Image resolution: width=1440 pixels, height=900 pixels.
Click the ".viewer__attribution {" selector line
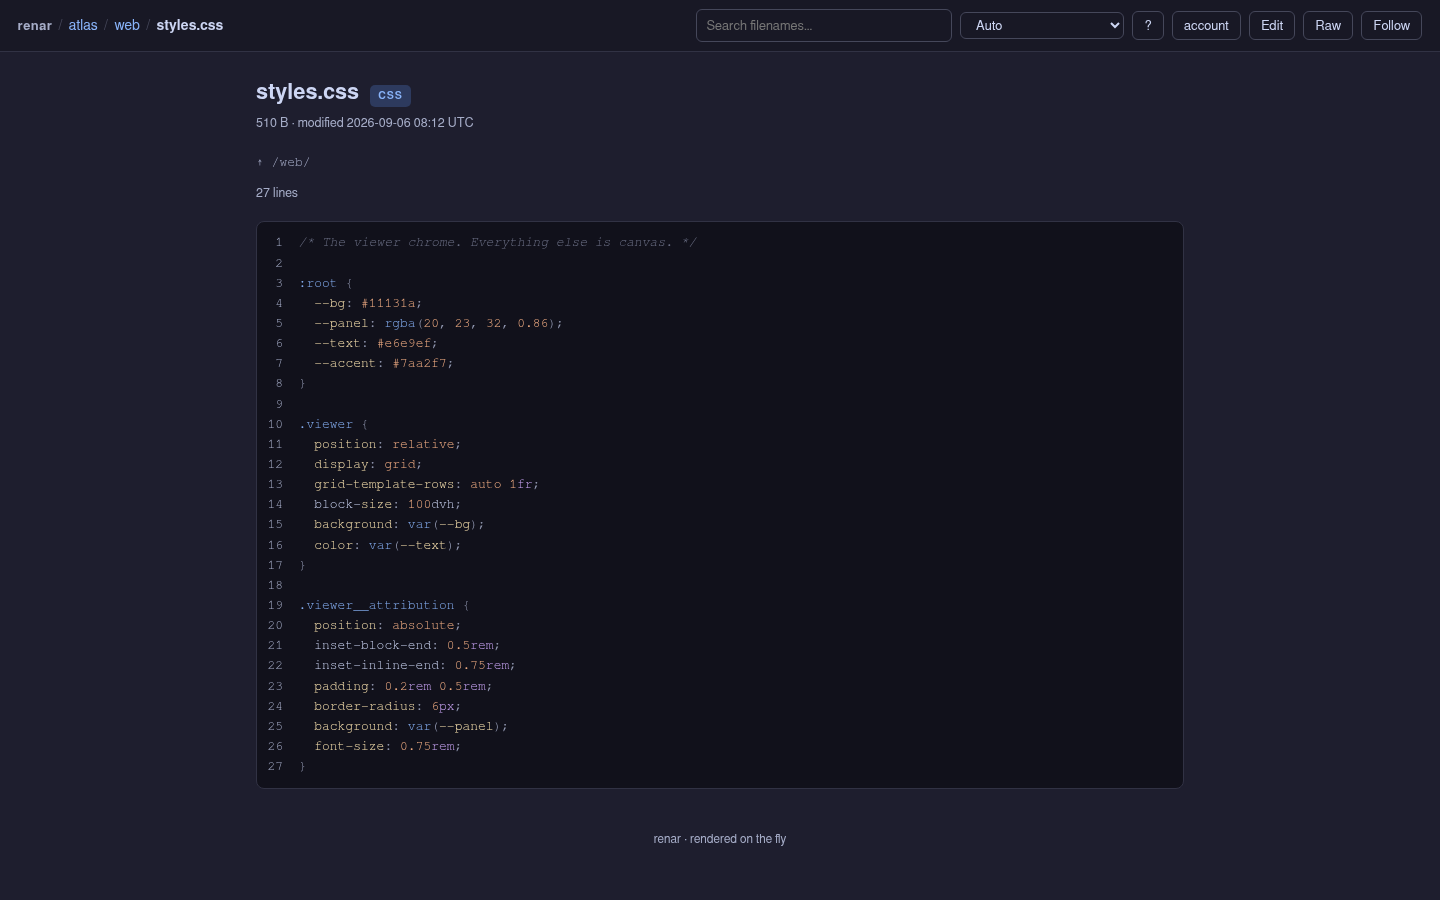(x=384, y=605)
